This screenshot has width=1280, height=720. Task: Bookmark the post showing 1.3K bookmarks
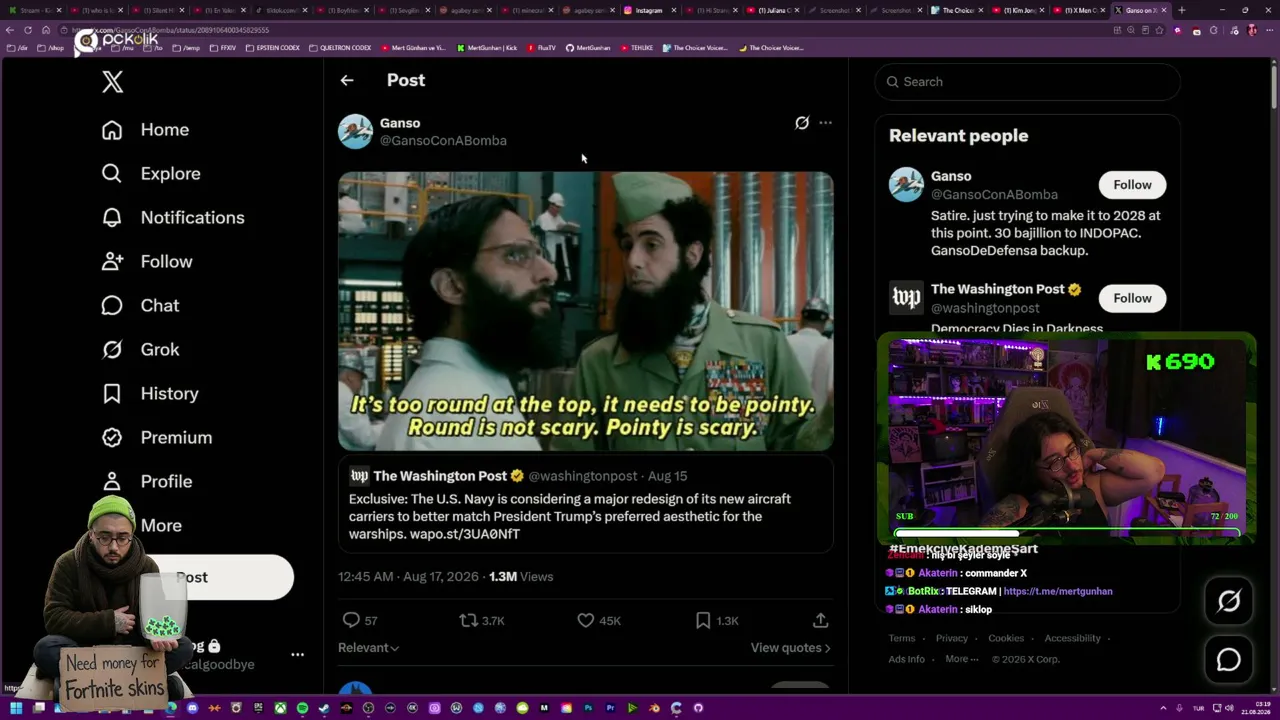point(703,621)
